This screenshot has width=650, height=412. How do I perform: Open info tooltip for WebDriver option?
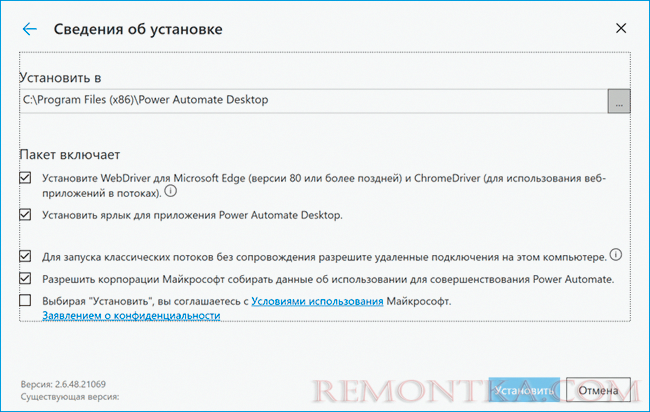tap(170, 191)
